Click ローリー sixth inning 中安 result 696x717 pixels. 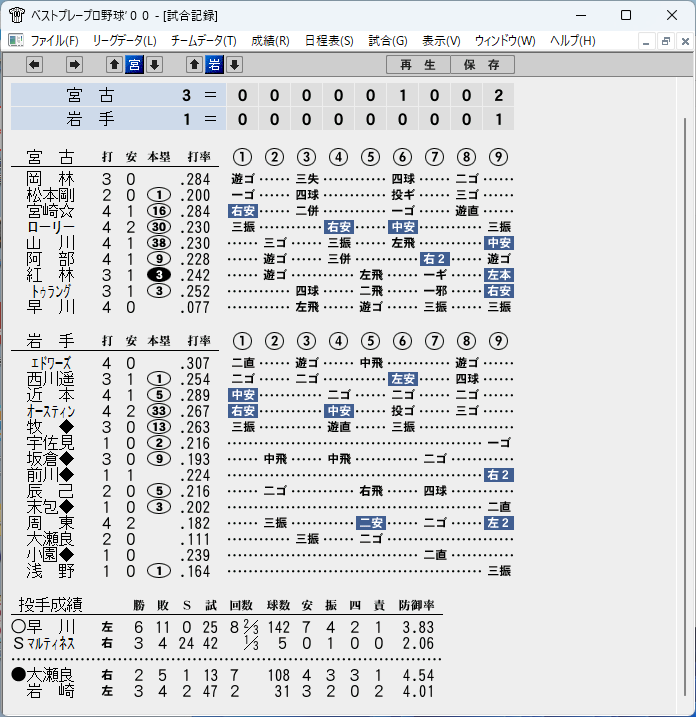point(403,227)
